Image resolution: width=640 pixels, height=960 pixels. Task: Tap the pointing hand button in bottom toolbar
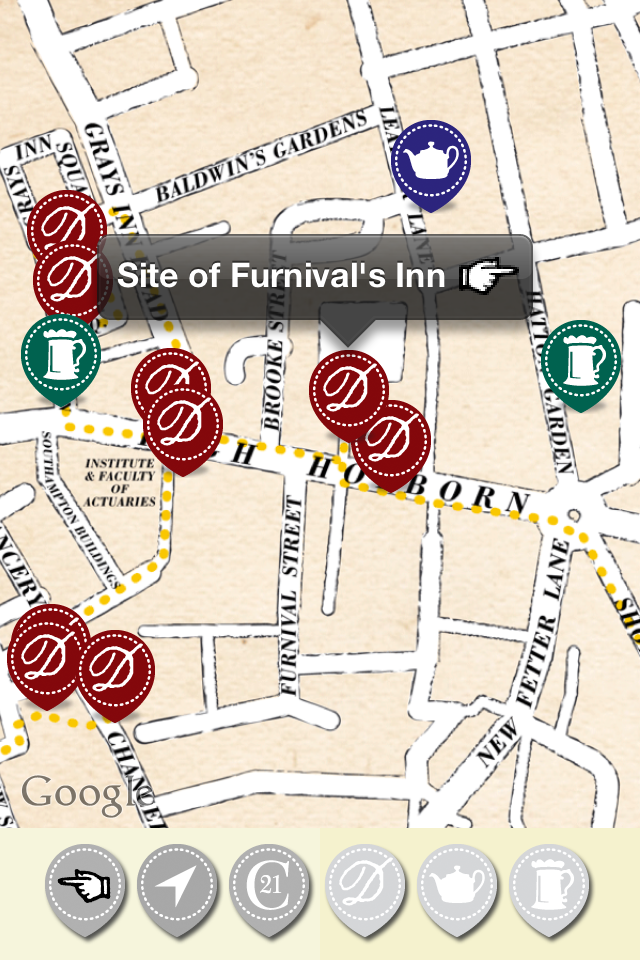pyautogui.click(x=86, y=886)
